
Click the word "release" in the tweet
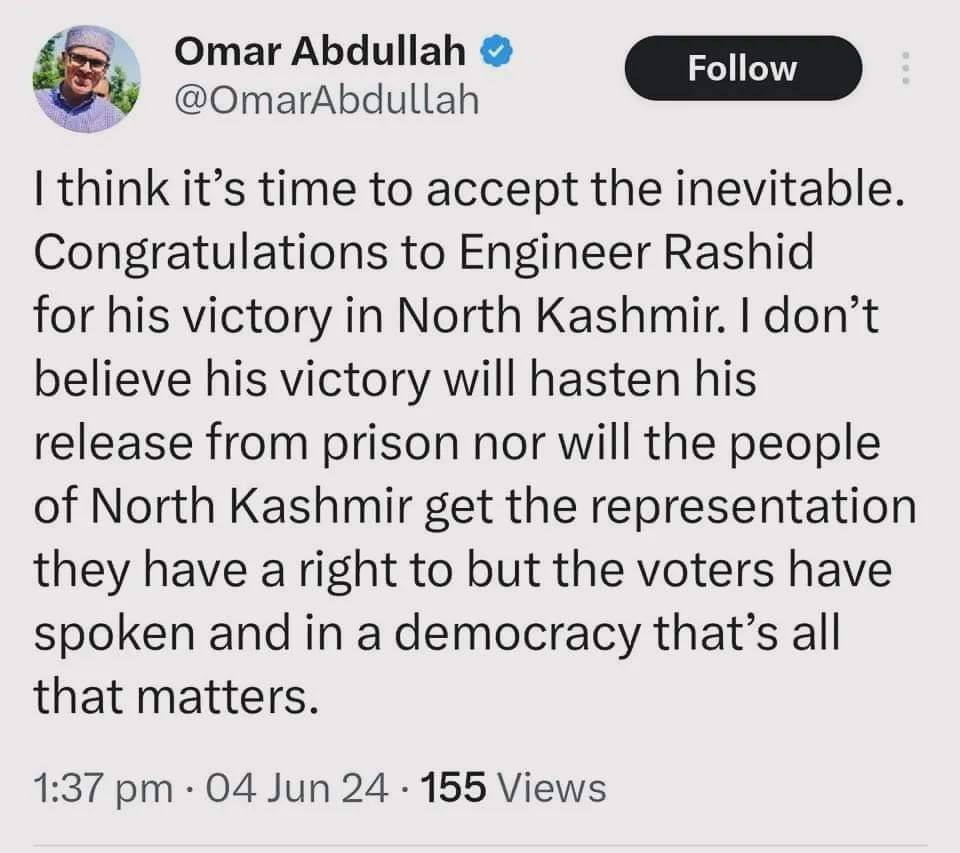(110, 444)
